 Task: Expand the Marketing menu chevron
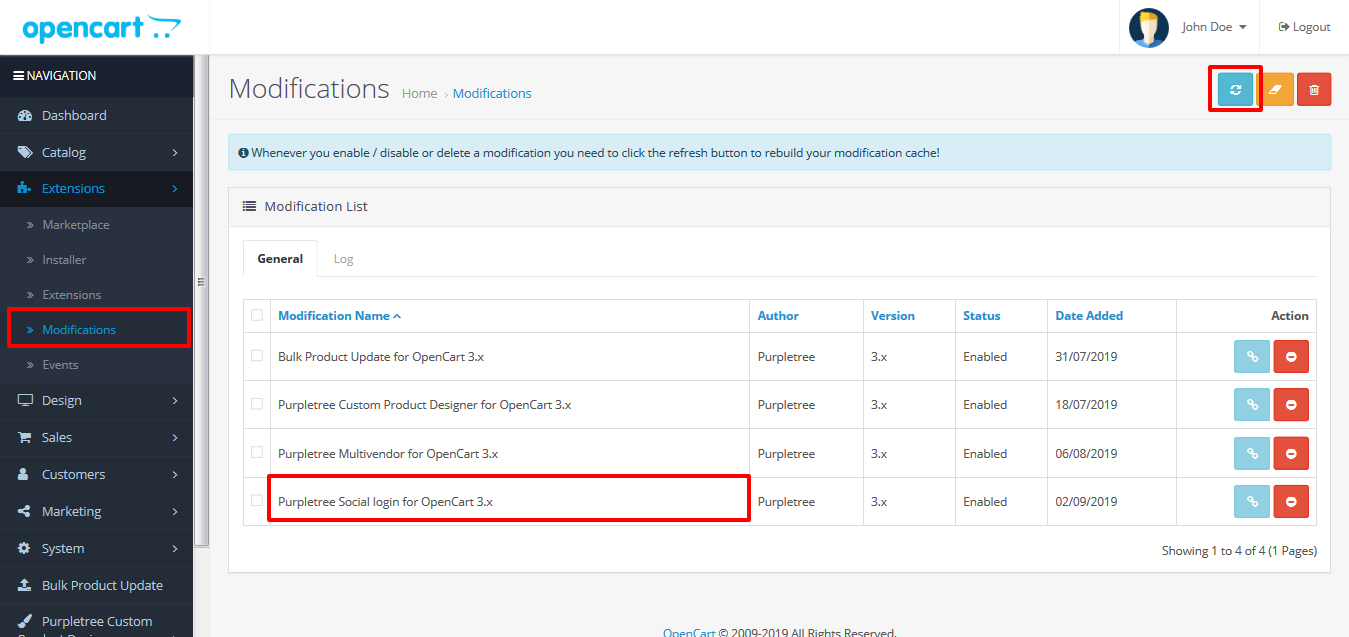(175, 511)
